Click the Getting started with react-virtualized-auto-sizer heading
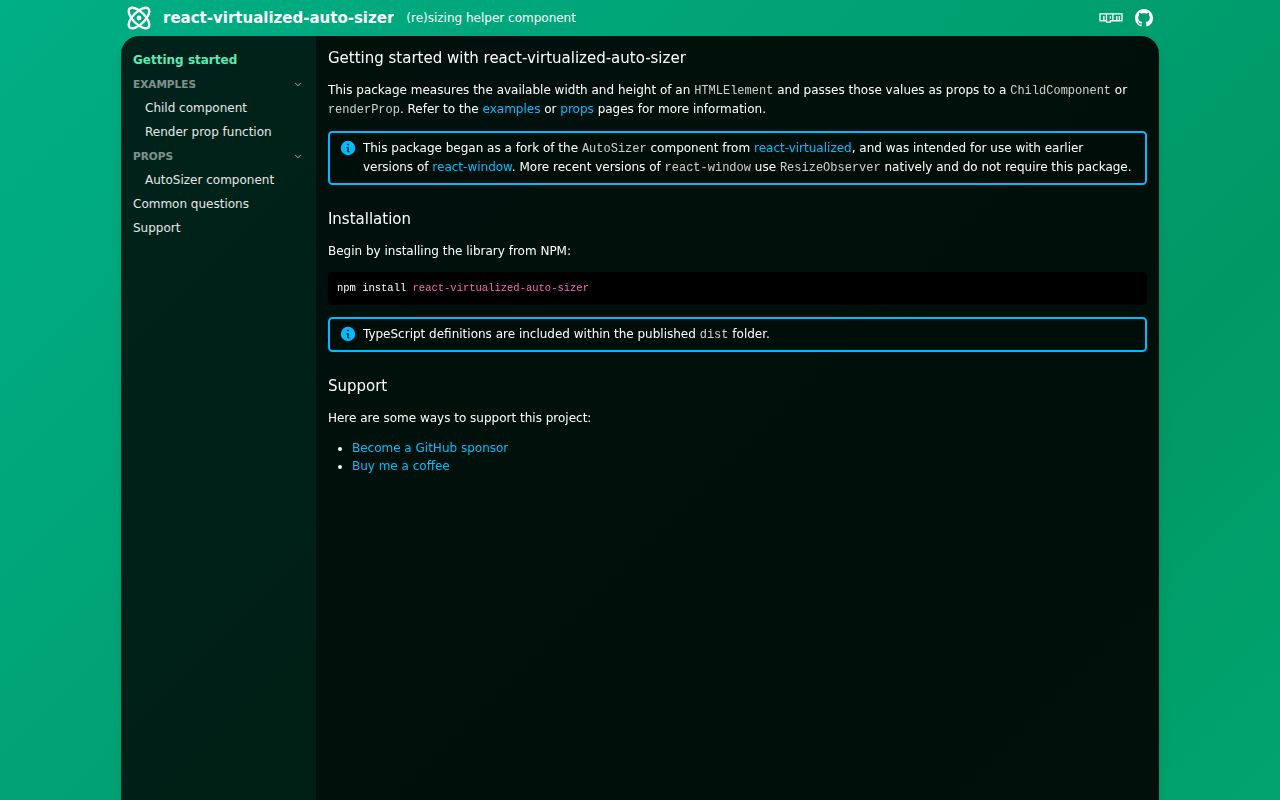The height and width of the screenshot is (800, 1280). (x=507, y=58)
